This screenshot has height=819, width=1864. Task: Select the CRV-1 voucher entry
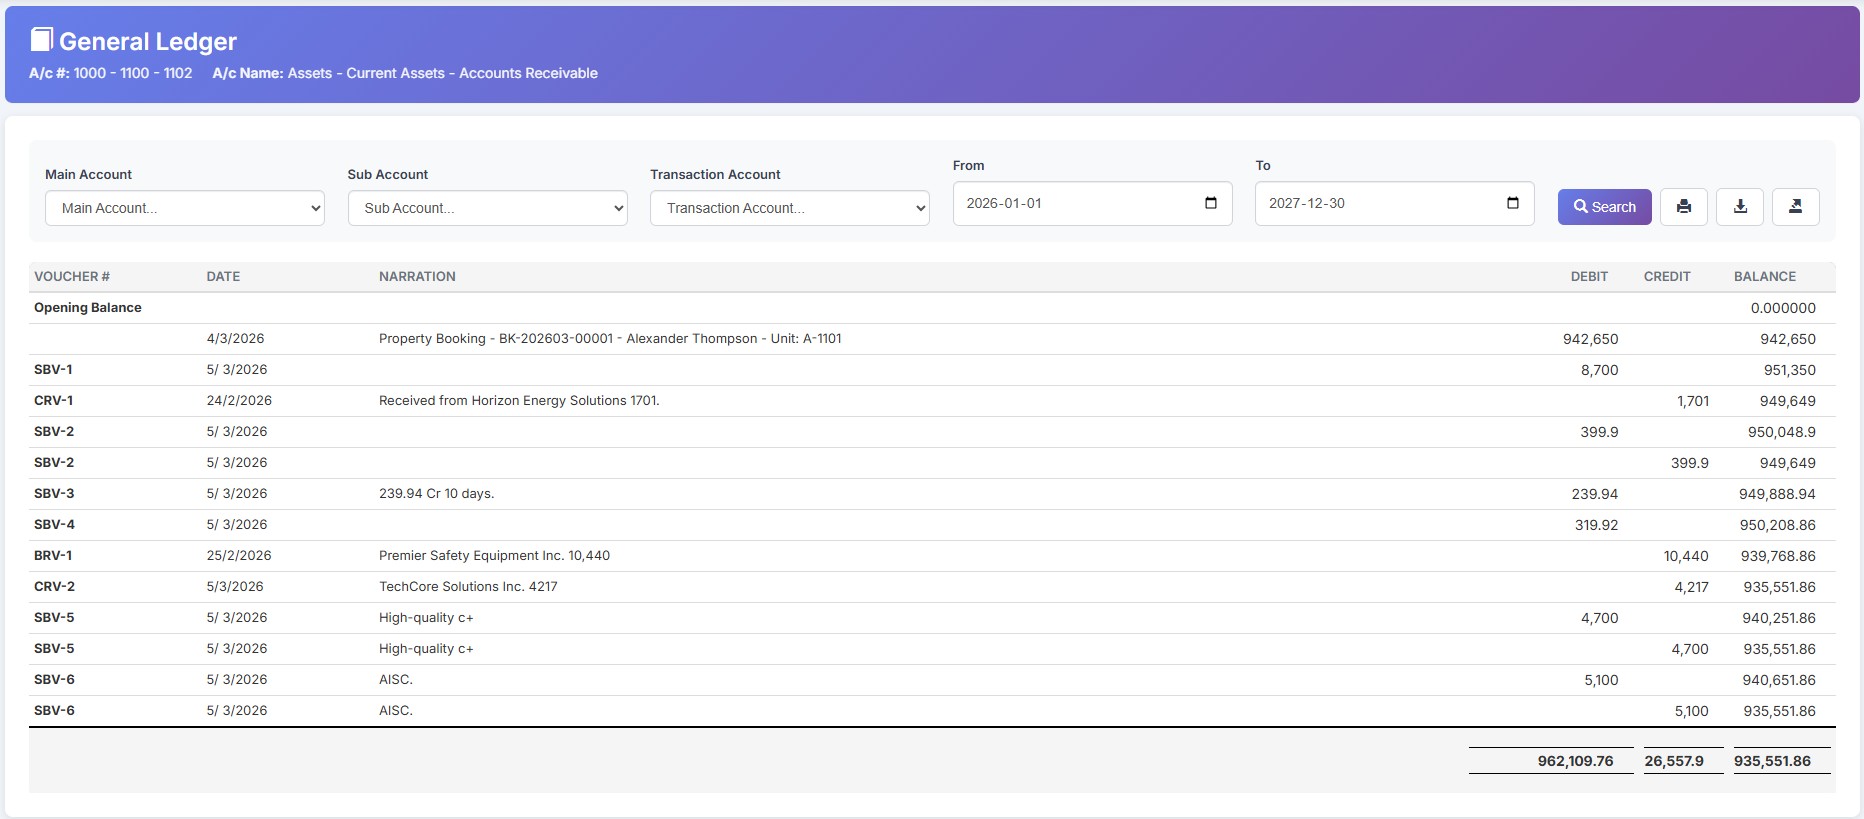pyautogui.click(x=54, y=401)
